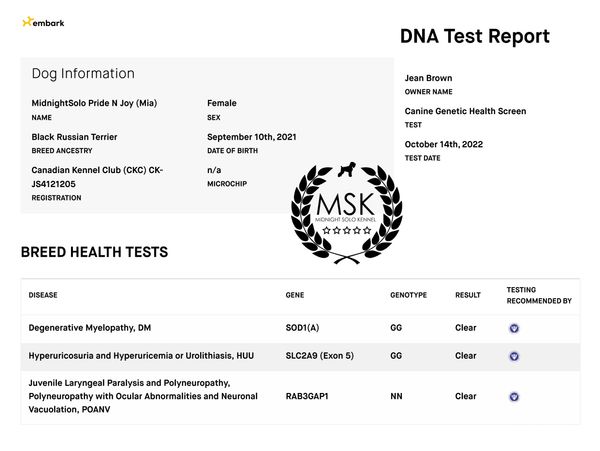This screenshot has height=451, width=600.
Task: Click recommendation badge for Hyperuricosuria row
Action: pyautogui.click(x=514, y=356)
